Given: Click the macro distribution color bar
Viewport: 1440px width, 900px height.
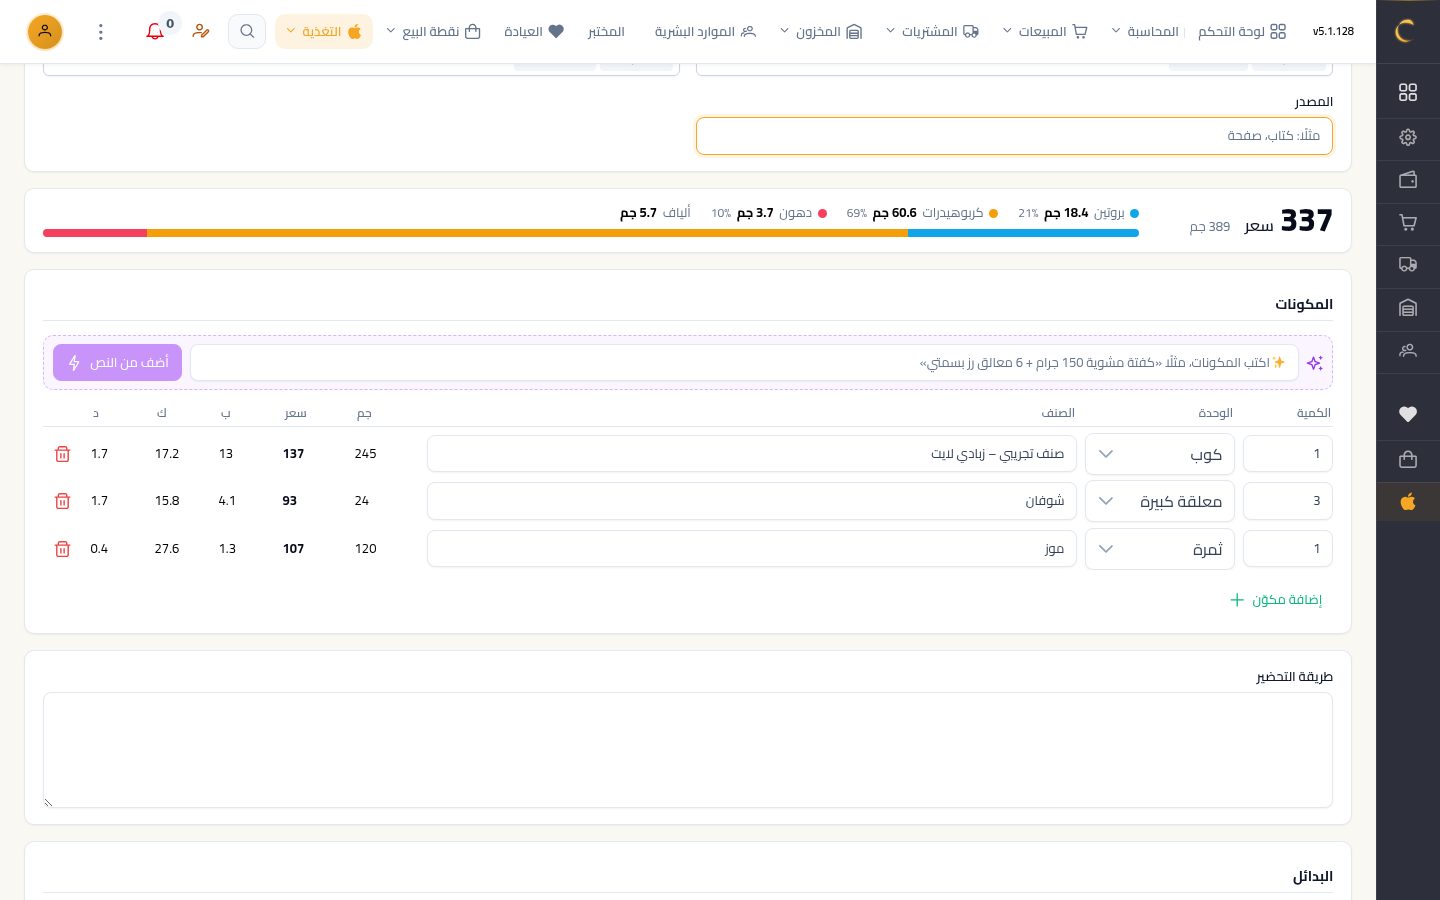Looking at the screenshot, I should pyautogui.click(x=591, y=233).
